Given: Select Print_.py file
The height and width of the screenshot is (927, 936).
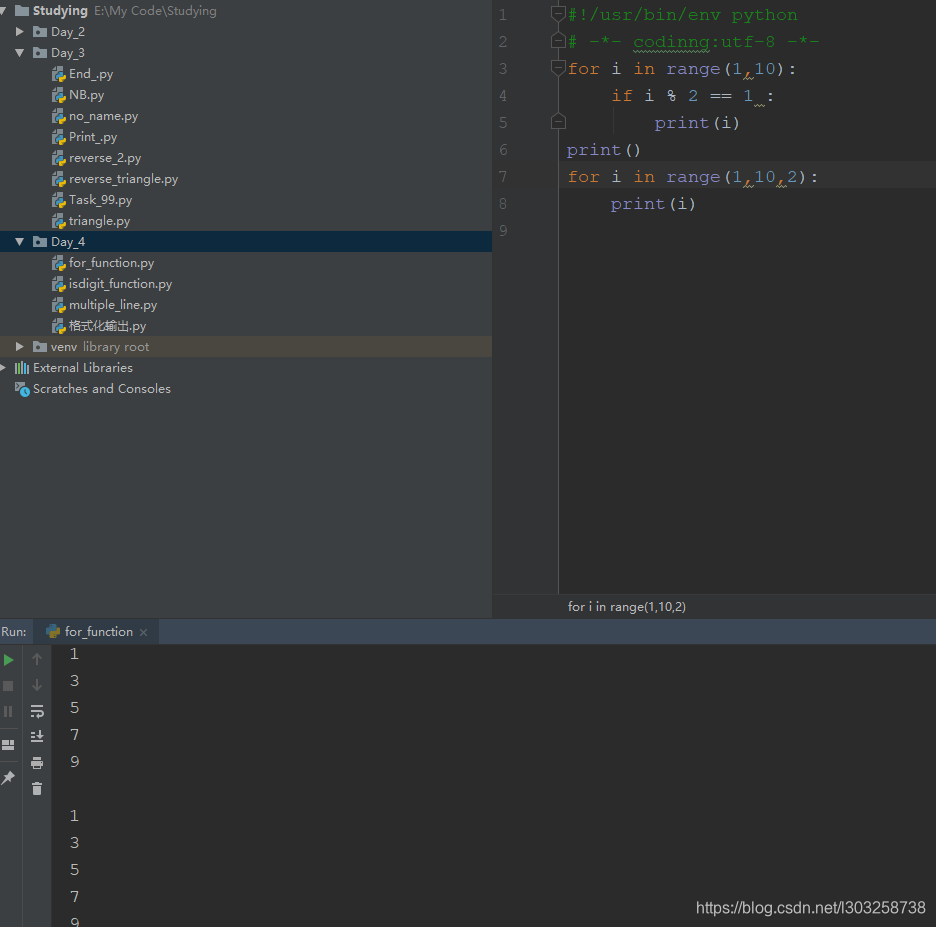Looking at the screenshot, I should (93, 137).
